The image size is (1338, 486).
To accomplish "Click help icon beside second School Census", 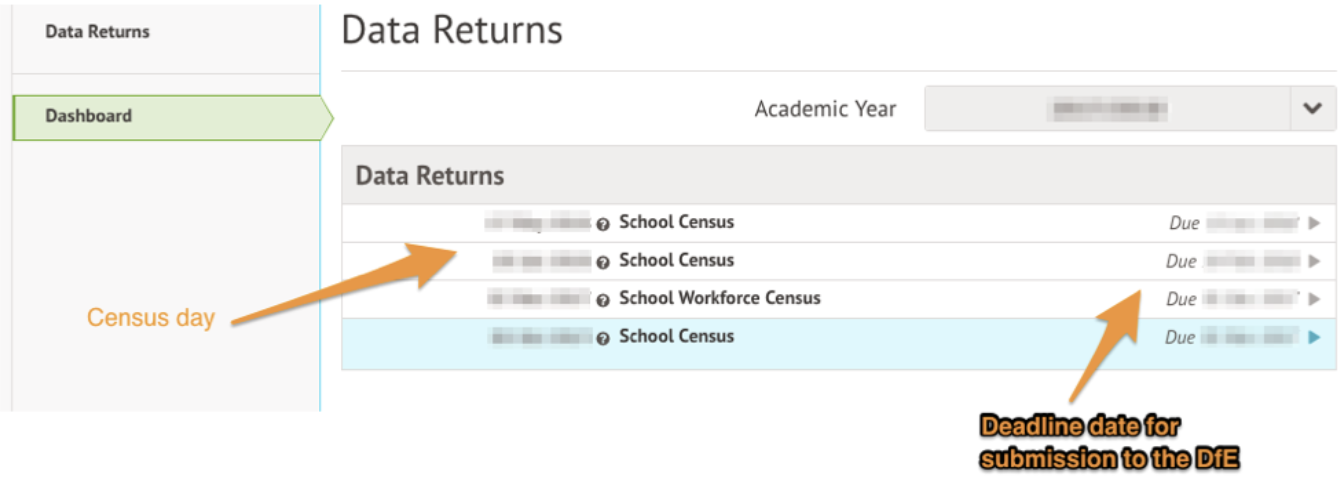I will click(x=603, y=262).
